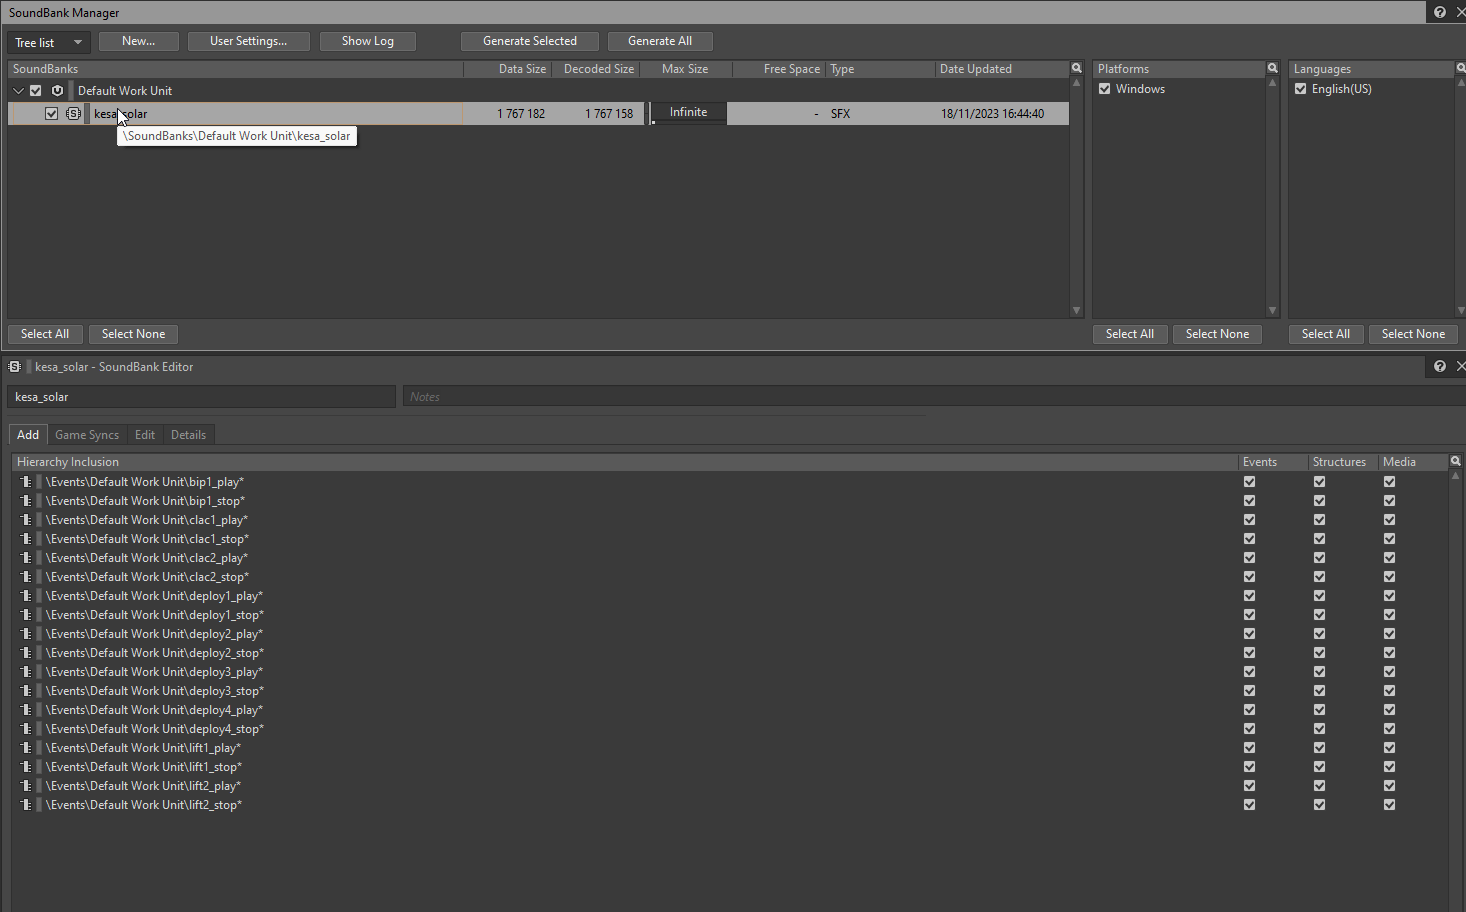This screenshot has height=912, width=1466.
Task: Click the Infinite Max Size field
Action: pyautogui.click(x=688, y=113)
